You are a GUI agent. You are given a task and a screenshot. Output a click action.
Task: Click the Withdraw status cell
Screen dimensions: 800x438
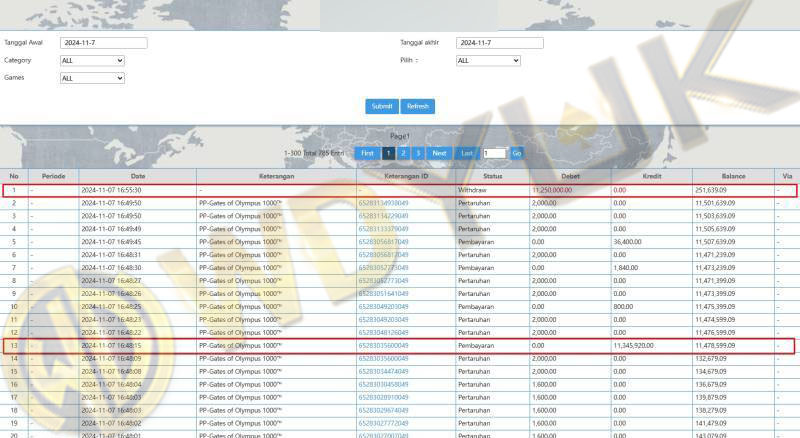(472, 190)
